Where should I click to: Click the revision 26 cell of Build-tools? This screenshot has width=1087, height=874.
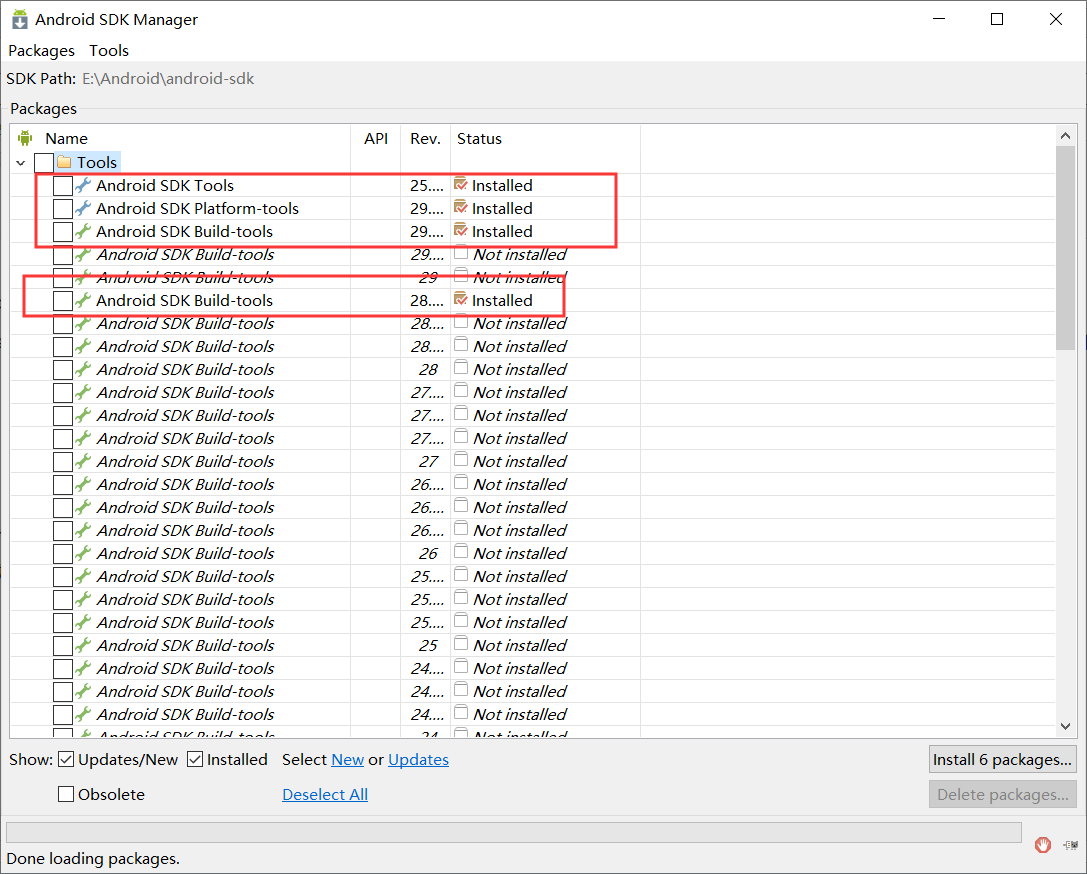(x=428, y=554)
